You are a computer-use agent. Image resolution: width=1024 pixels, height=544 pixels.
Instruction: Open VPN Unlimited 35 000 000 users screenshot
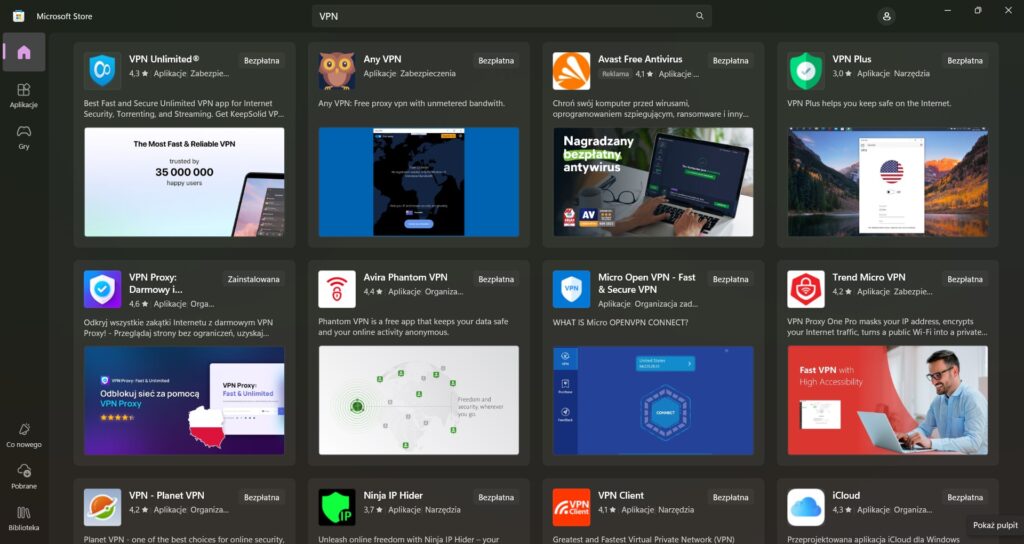tap(184, 182)
